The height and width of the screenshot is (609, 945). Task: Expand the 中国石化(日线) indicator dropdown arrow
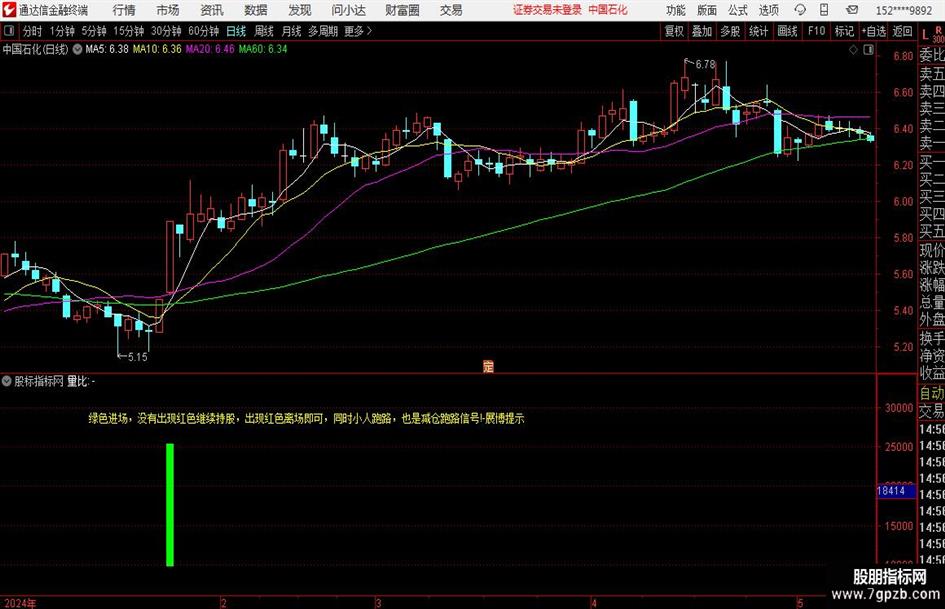coord(78,49)
